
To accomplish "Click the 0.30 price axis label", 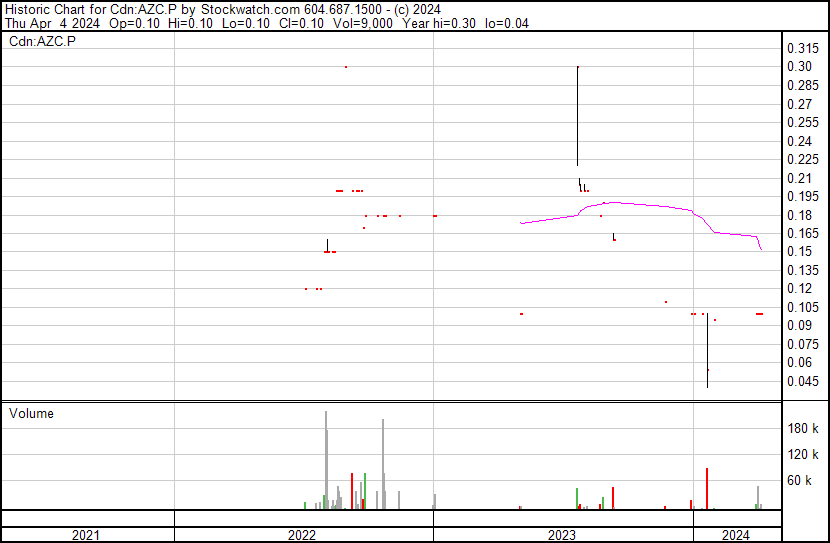I will [x=799, y=66].
